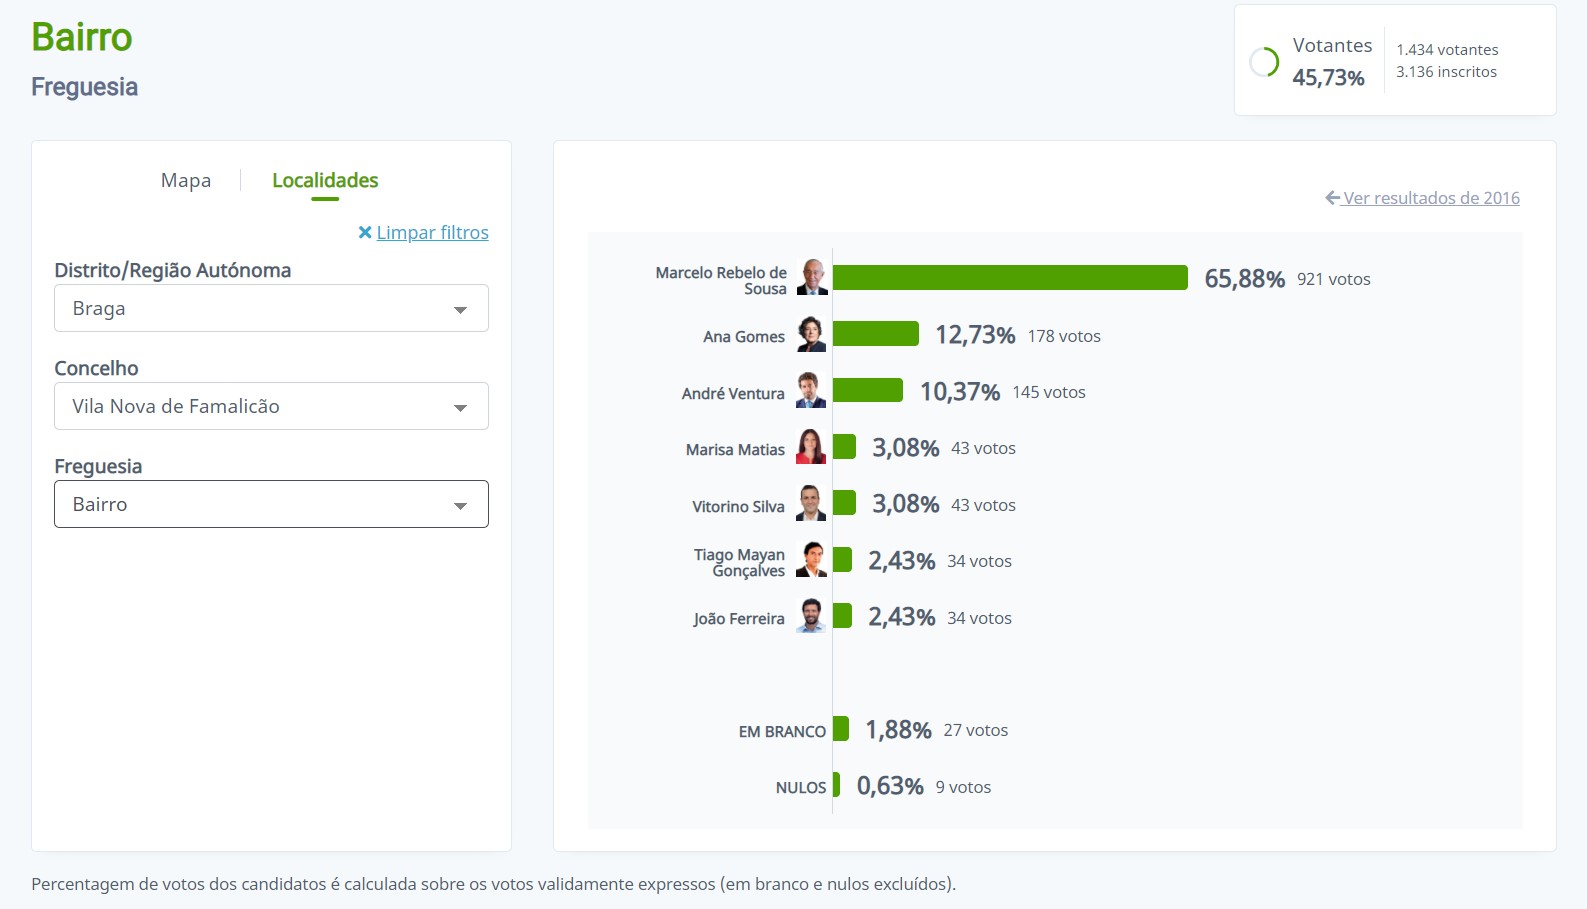Select the Localidades tab
This screenshot has height=909, width=1587.
point(325,181)
